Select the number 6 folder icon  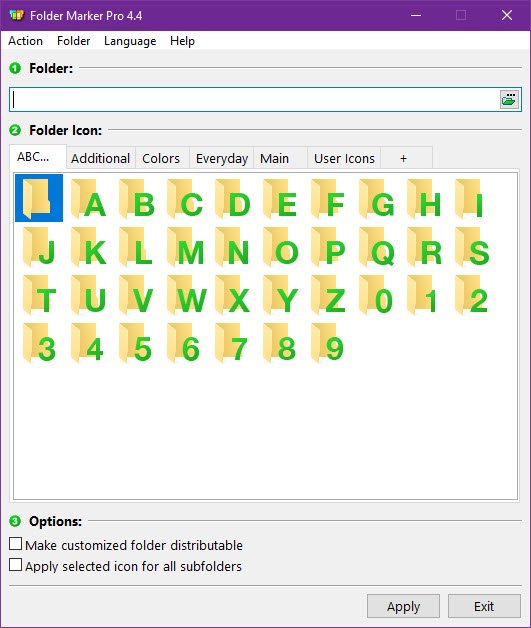click(183, 342)
